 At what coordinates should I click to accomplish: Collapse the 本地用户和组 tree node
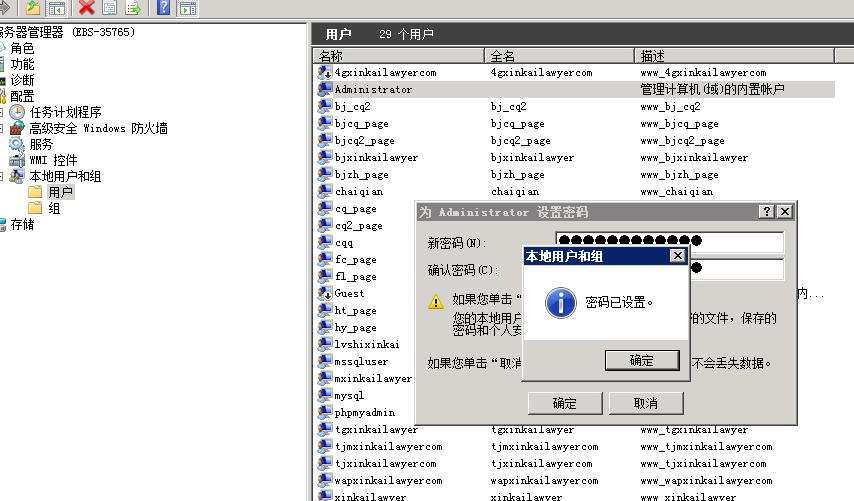[4, 176]
